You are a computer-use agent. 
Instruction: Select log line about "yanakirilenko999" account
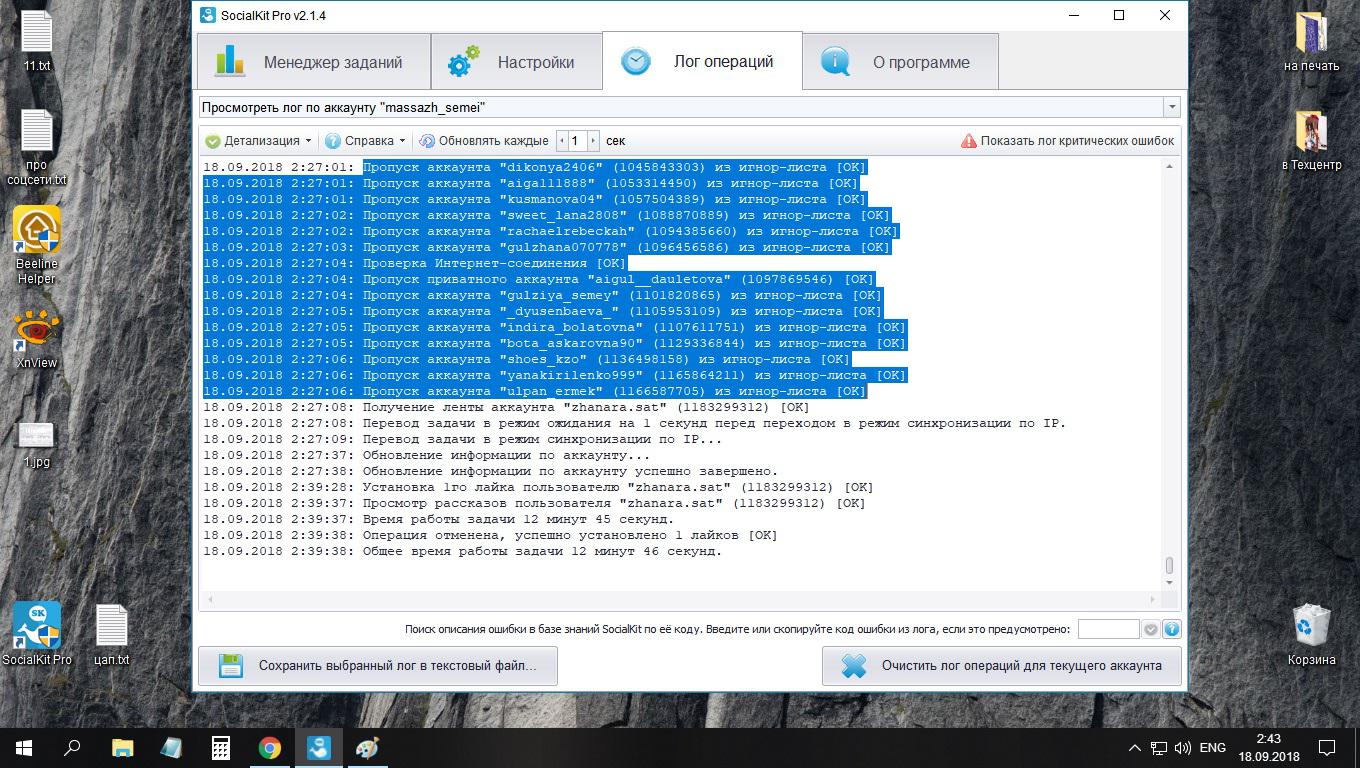555,375
